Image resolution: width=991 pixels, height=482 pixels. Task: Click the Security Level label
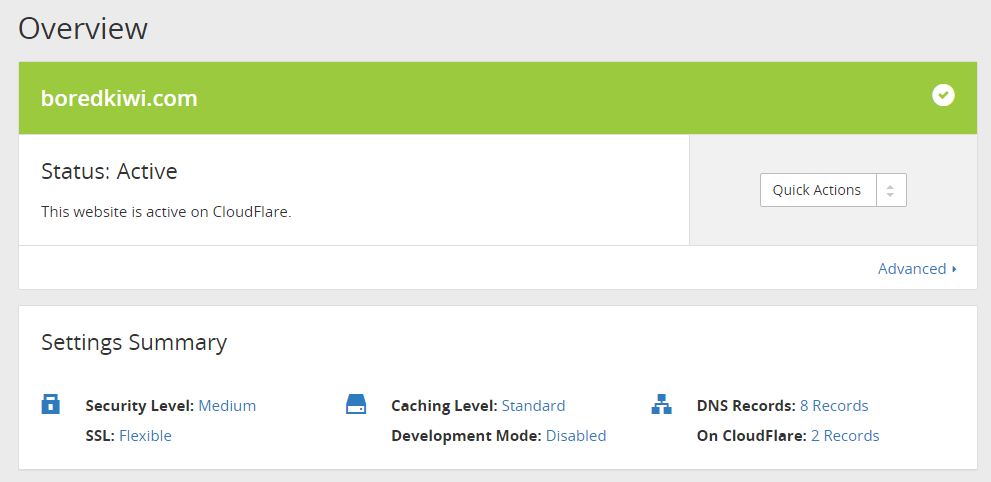coord(140,406)
